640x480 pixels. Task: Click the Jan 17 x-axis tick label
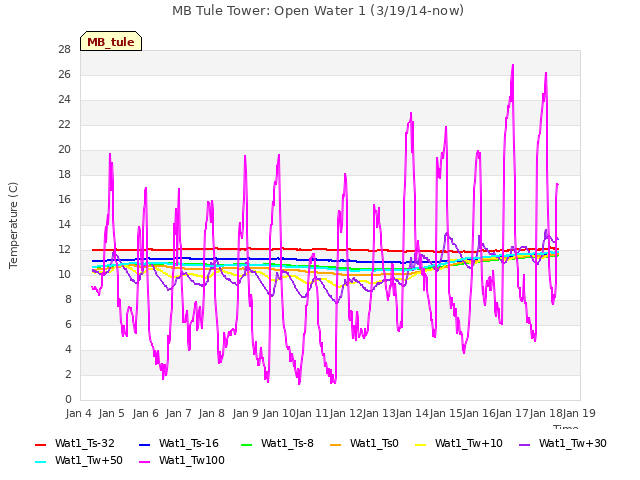512,413
